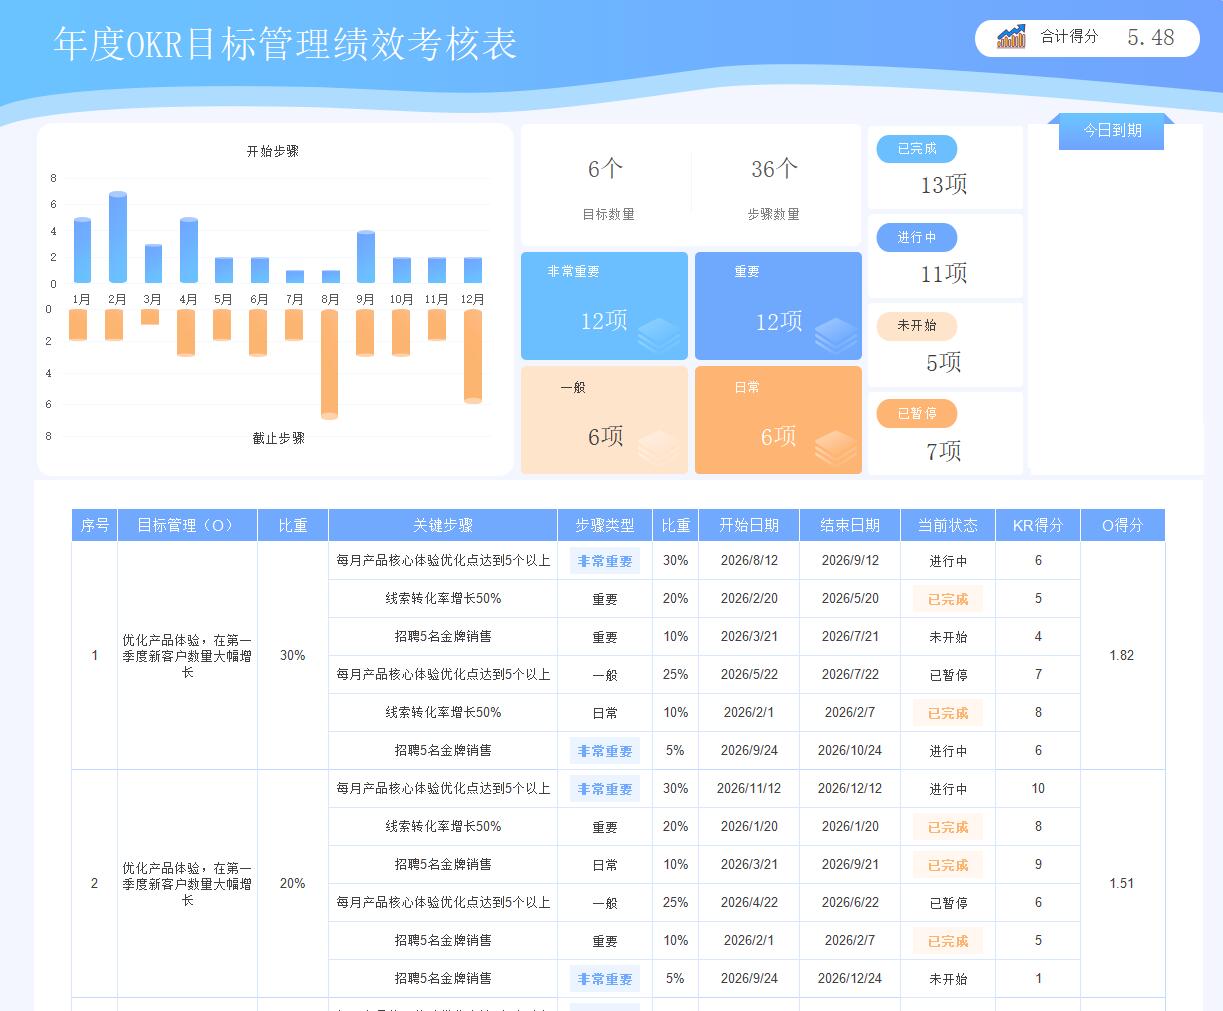Select the O得分 cell showing 1.82
The width and height of the screenshot is (1223, 1011).
(x=1121, y=656)
